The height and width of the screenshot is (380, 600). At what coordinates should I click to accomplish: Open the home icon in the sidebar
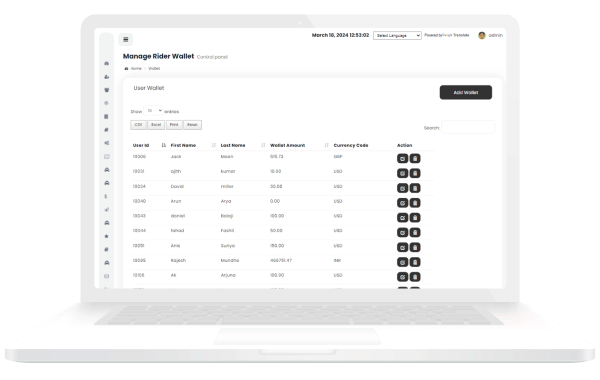click(x=107, y=63)
